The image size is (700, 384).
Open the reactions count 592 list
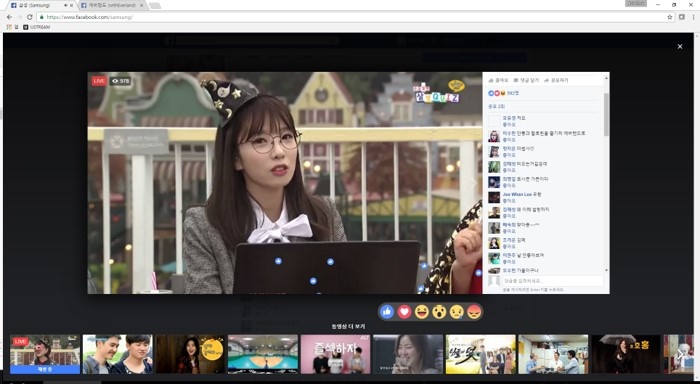[x=504, y=93]
